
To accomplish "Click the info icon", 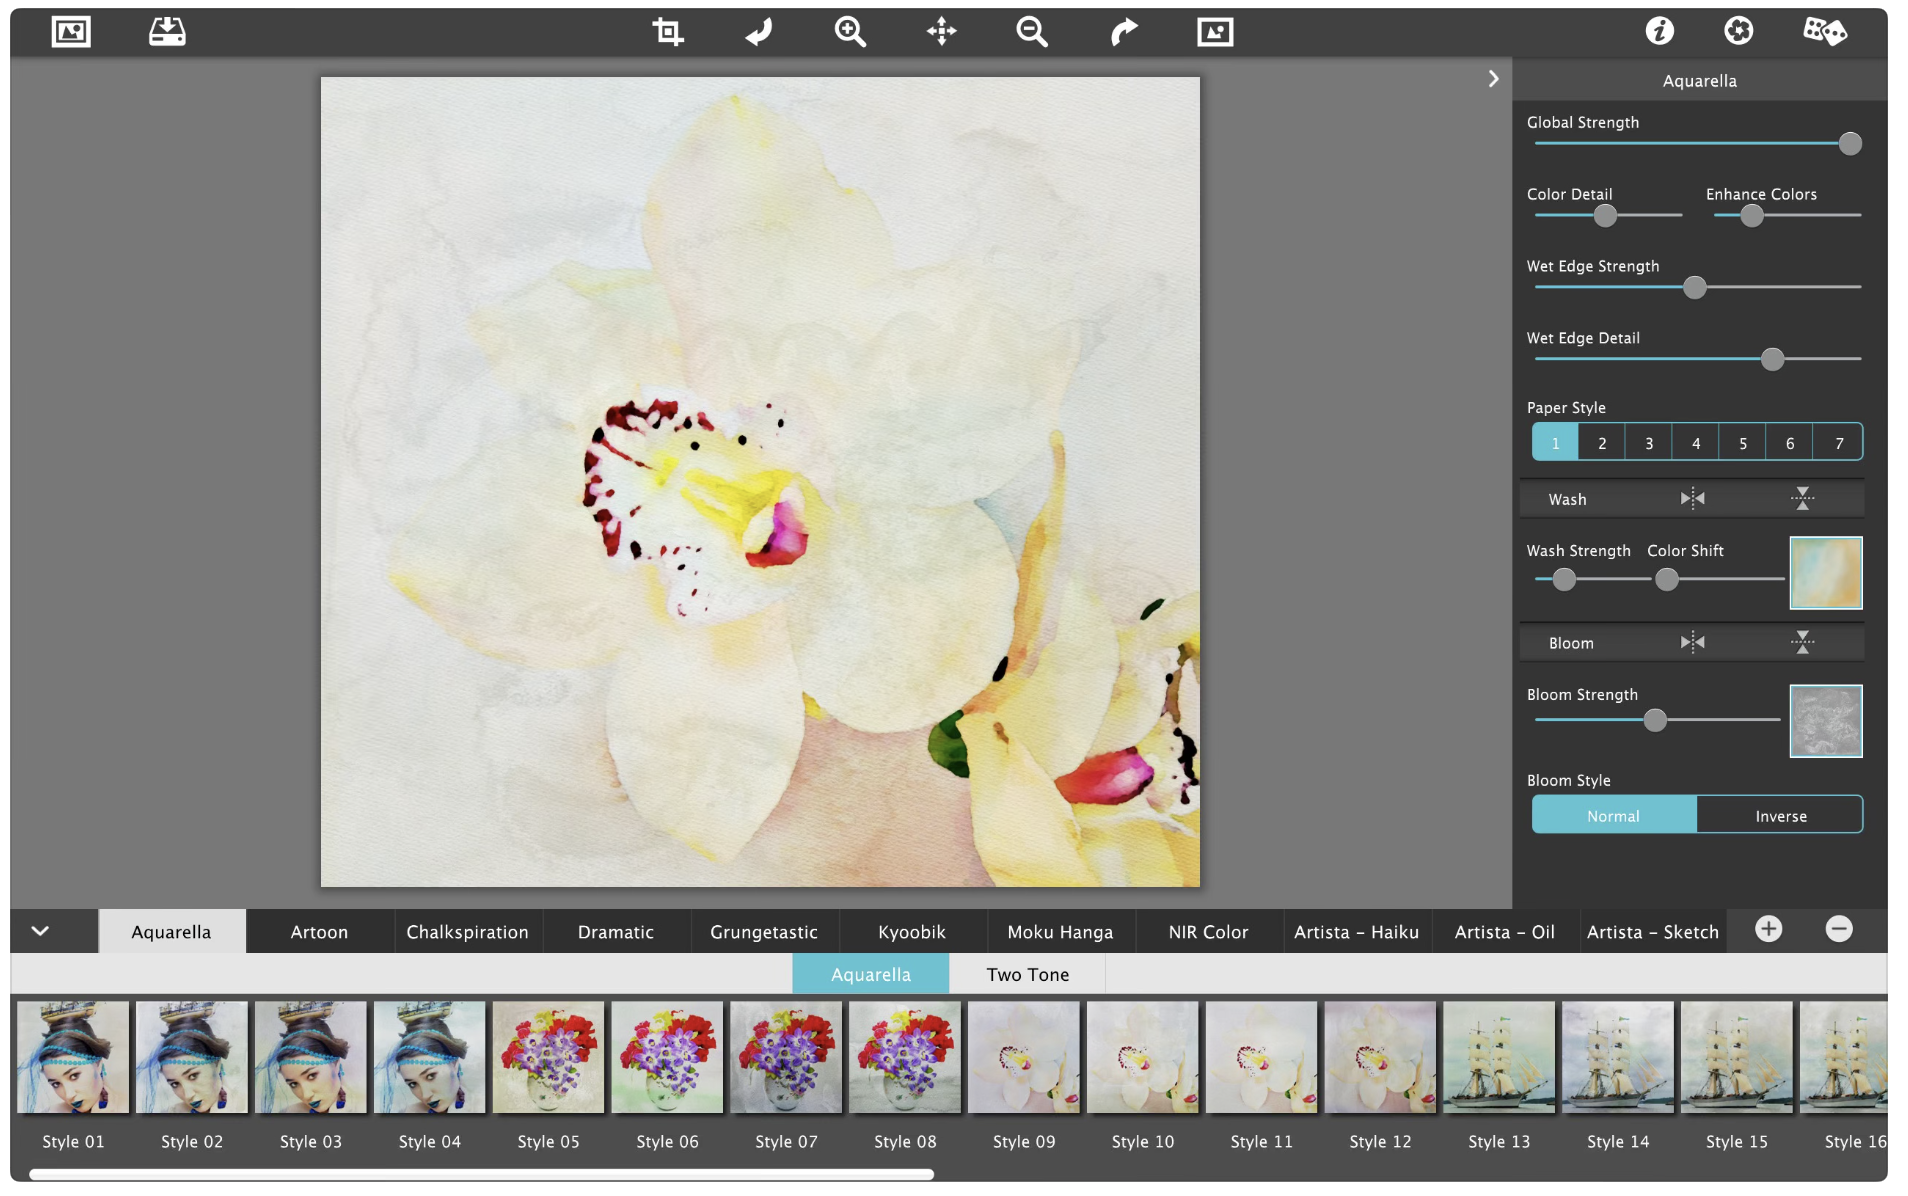I will click(x=1659, y=31).
